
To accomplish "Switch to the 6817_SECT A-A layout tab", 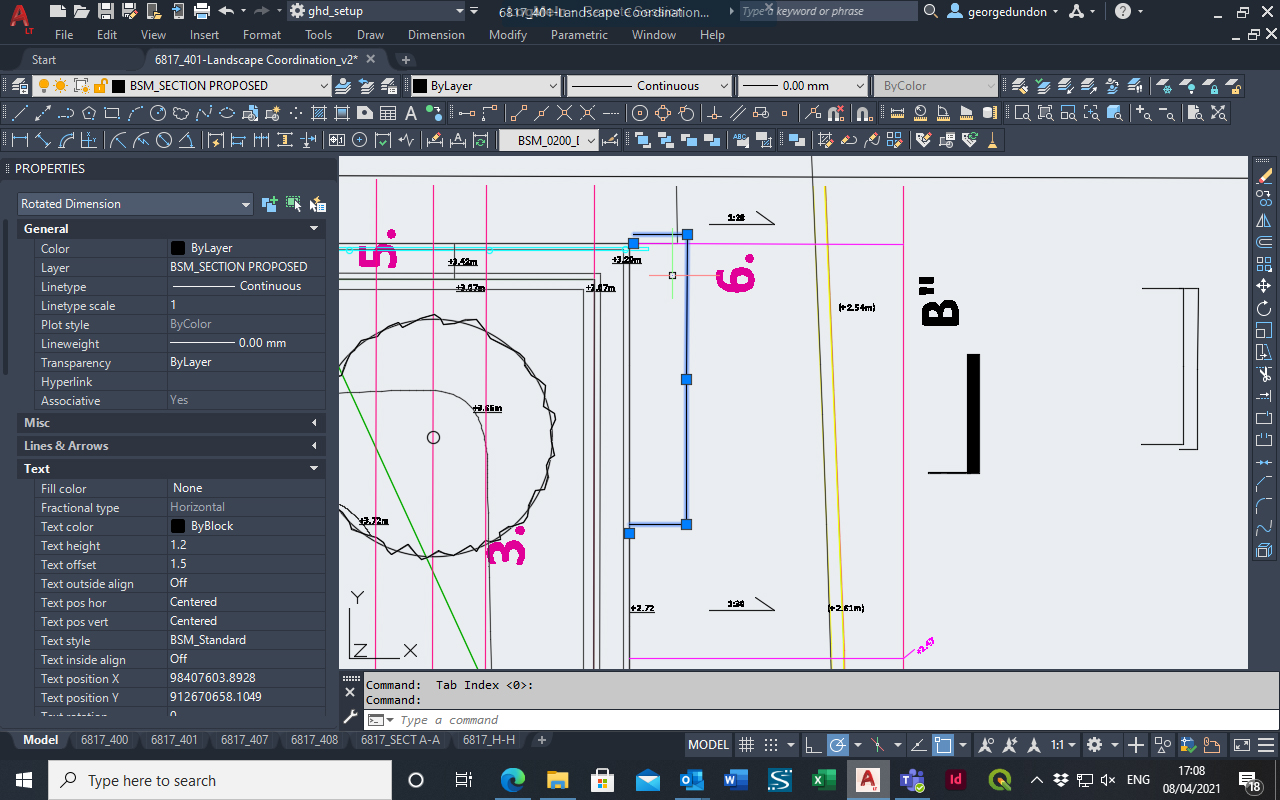I will 400,740.
